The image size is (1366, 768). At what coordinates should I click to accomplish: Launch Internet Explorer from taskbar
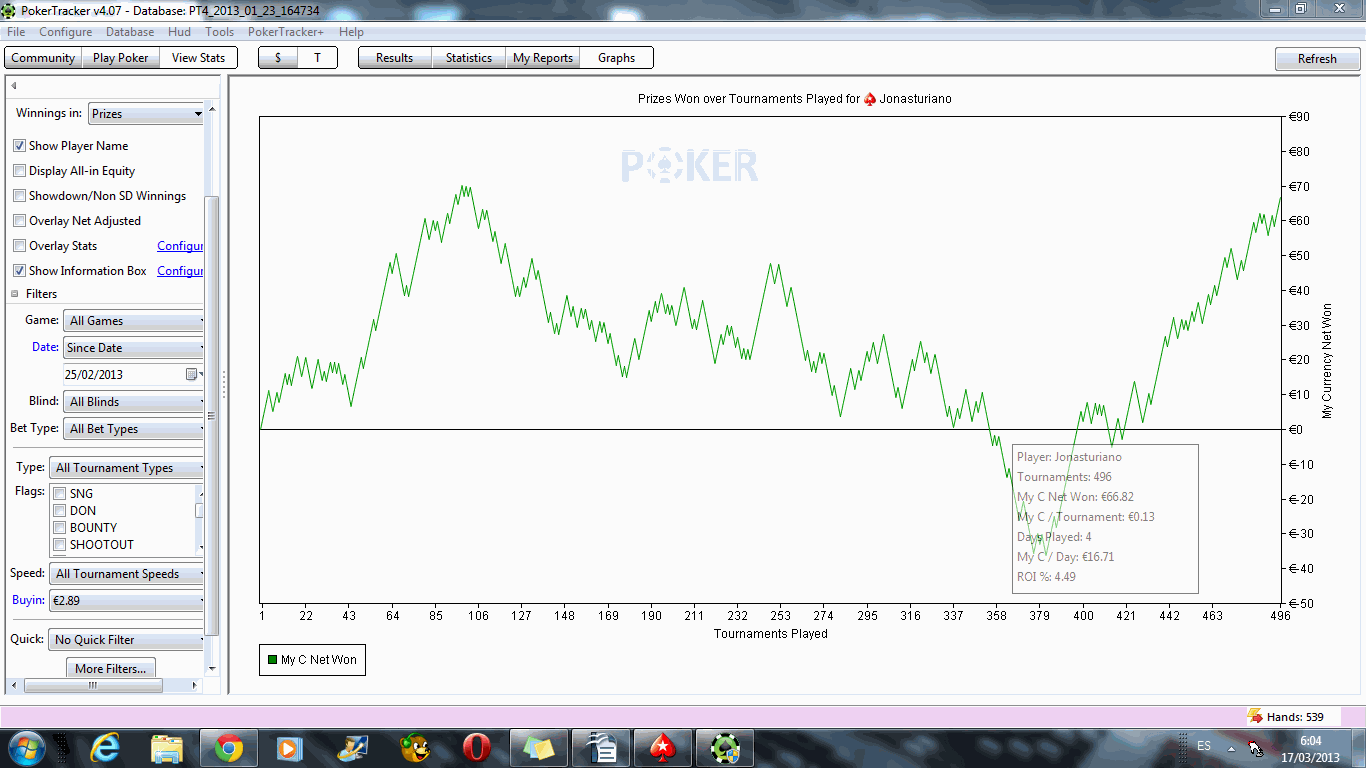coord(105,747)
